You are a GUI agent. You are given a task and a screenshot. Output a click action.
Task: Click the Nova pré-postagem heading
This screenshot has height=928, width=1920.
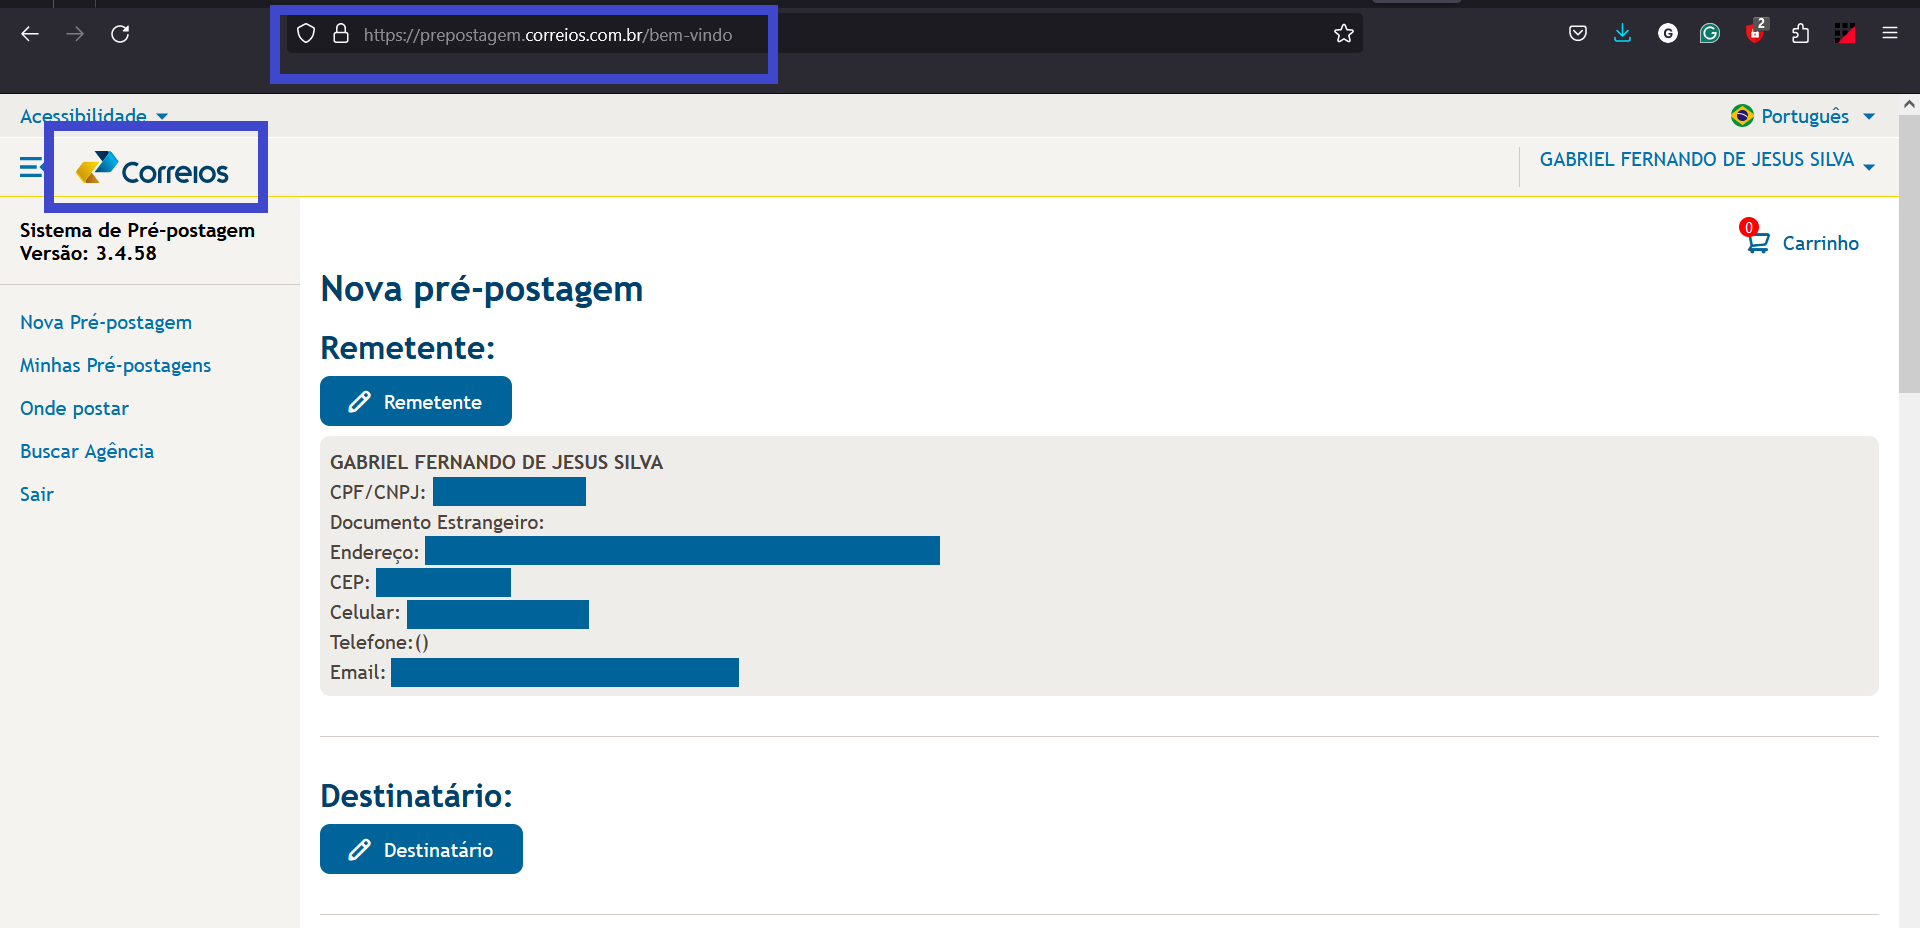[x=481, y=288]
